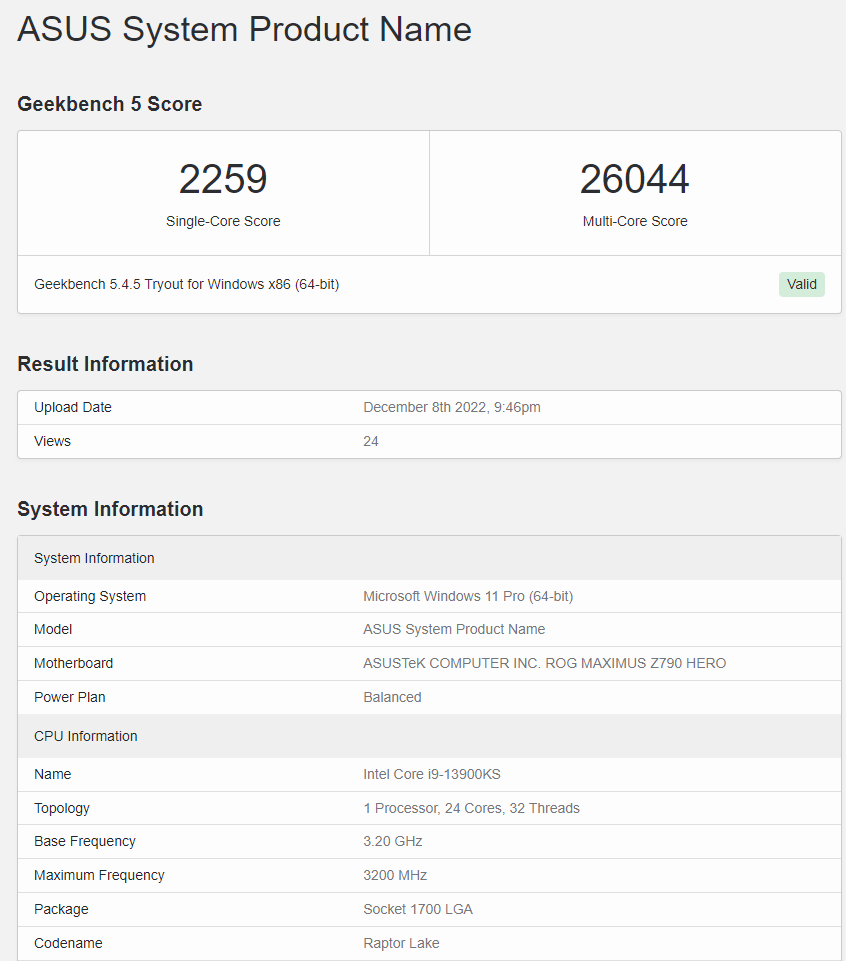Select the 'Geekbench 5 Score' heading
Image resolution: width=846 pixels, height=961 pixels.
[x=110, y=104]
